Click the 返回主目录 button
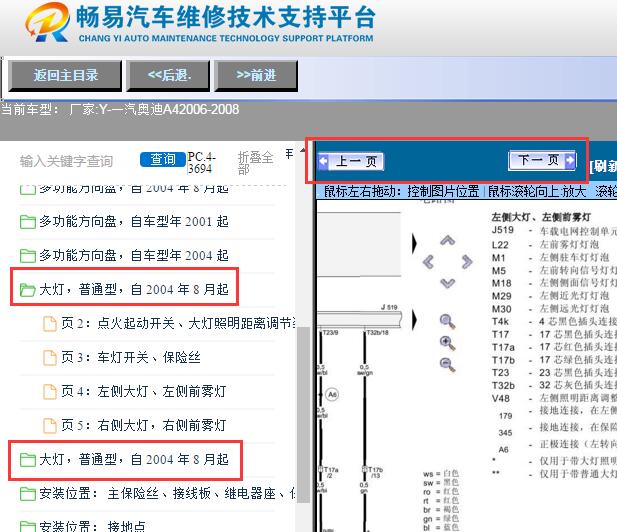 pos(65,76)
